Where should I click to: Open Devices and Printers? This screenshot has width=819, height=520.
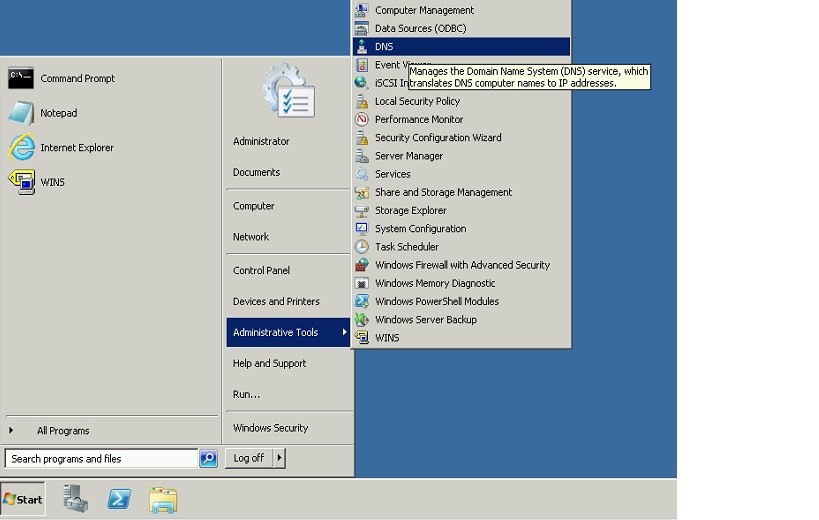tap(276, 301)
